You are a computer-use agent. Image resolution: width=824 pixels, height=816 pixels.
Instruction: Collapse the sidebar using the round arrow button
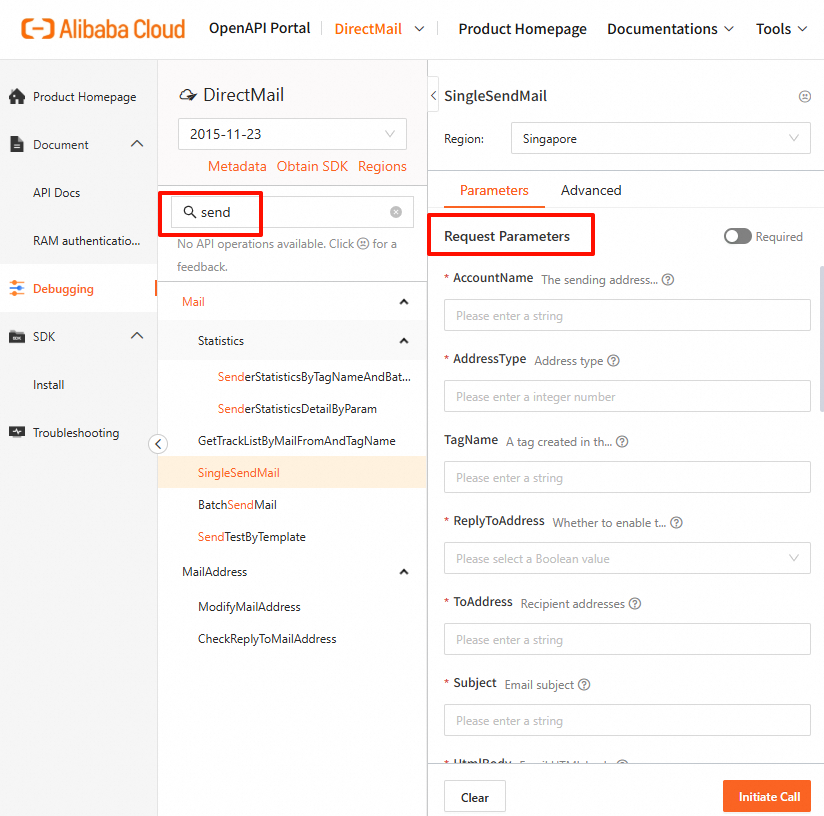[x=158, y=444]
